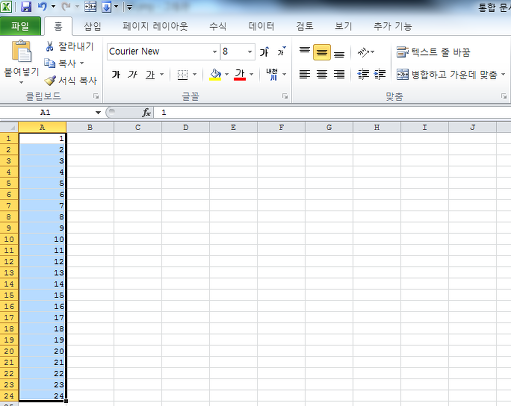This screenshot has width=511, height=406.
Task: Toggle bottom vertical alignment
Action: point(339,53)
